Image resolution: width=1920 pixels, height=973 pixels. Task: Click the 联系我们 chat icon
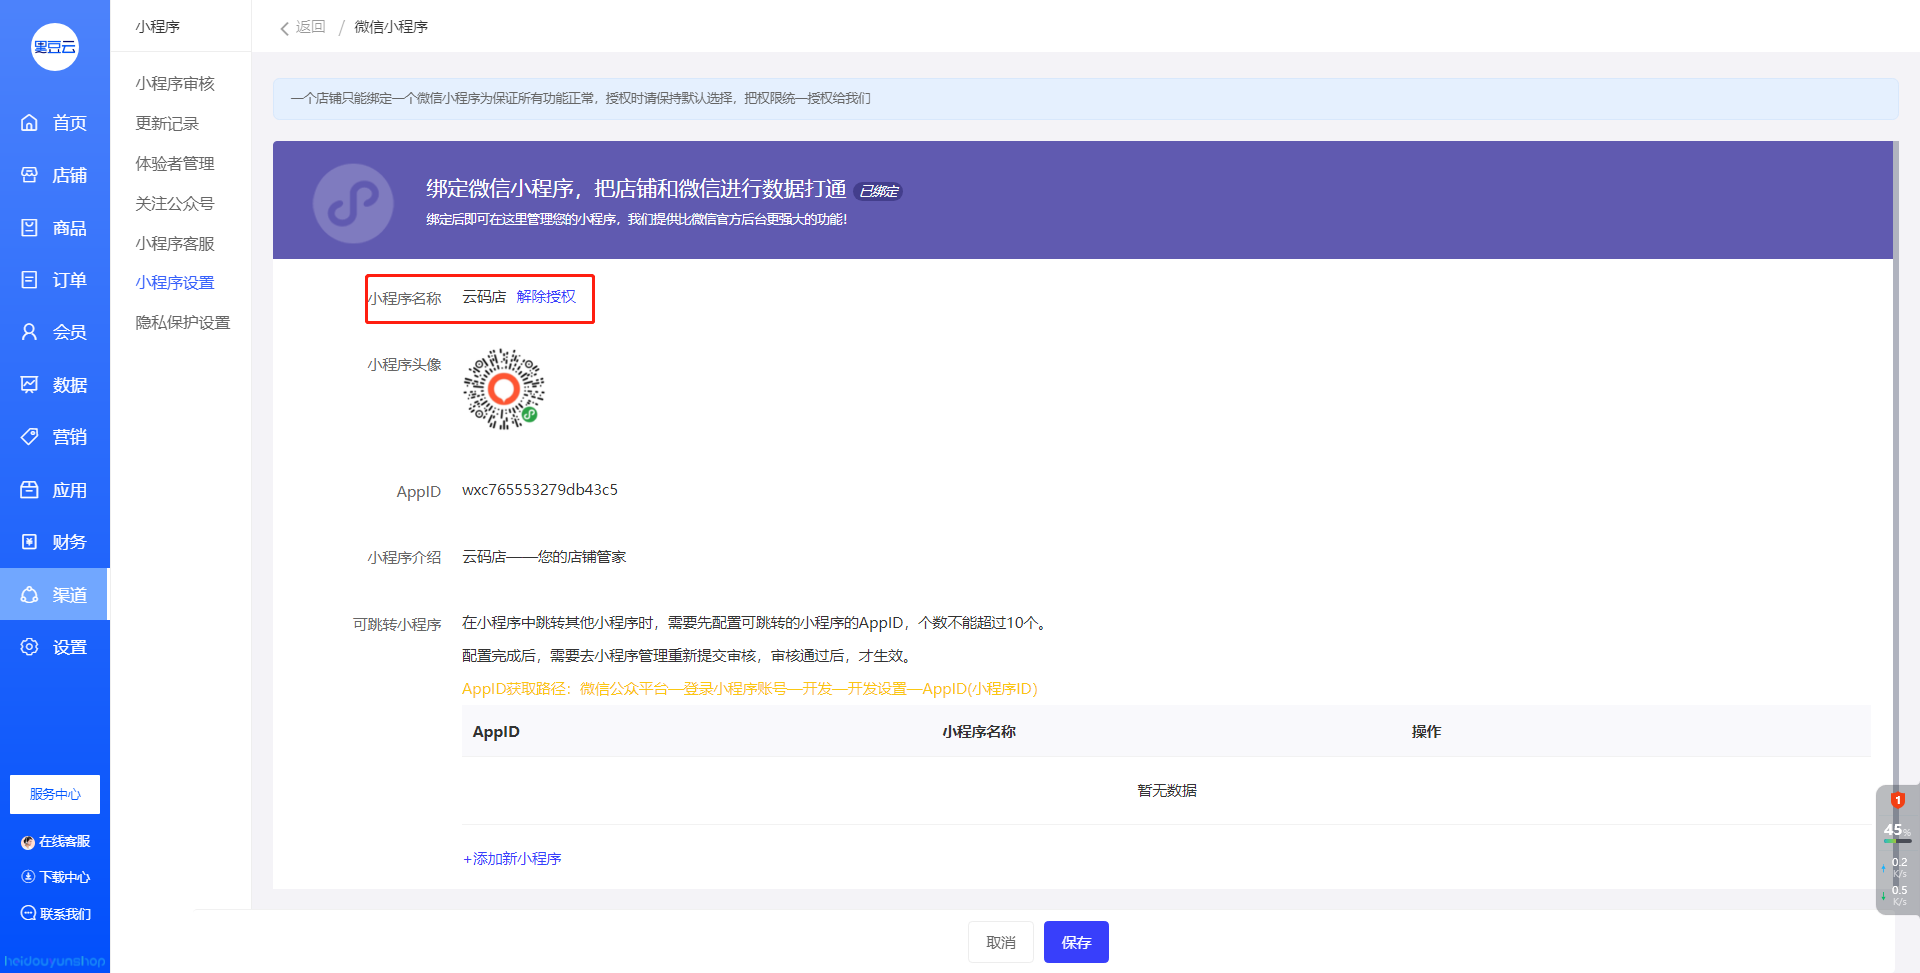(x=28, y=913)
